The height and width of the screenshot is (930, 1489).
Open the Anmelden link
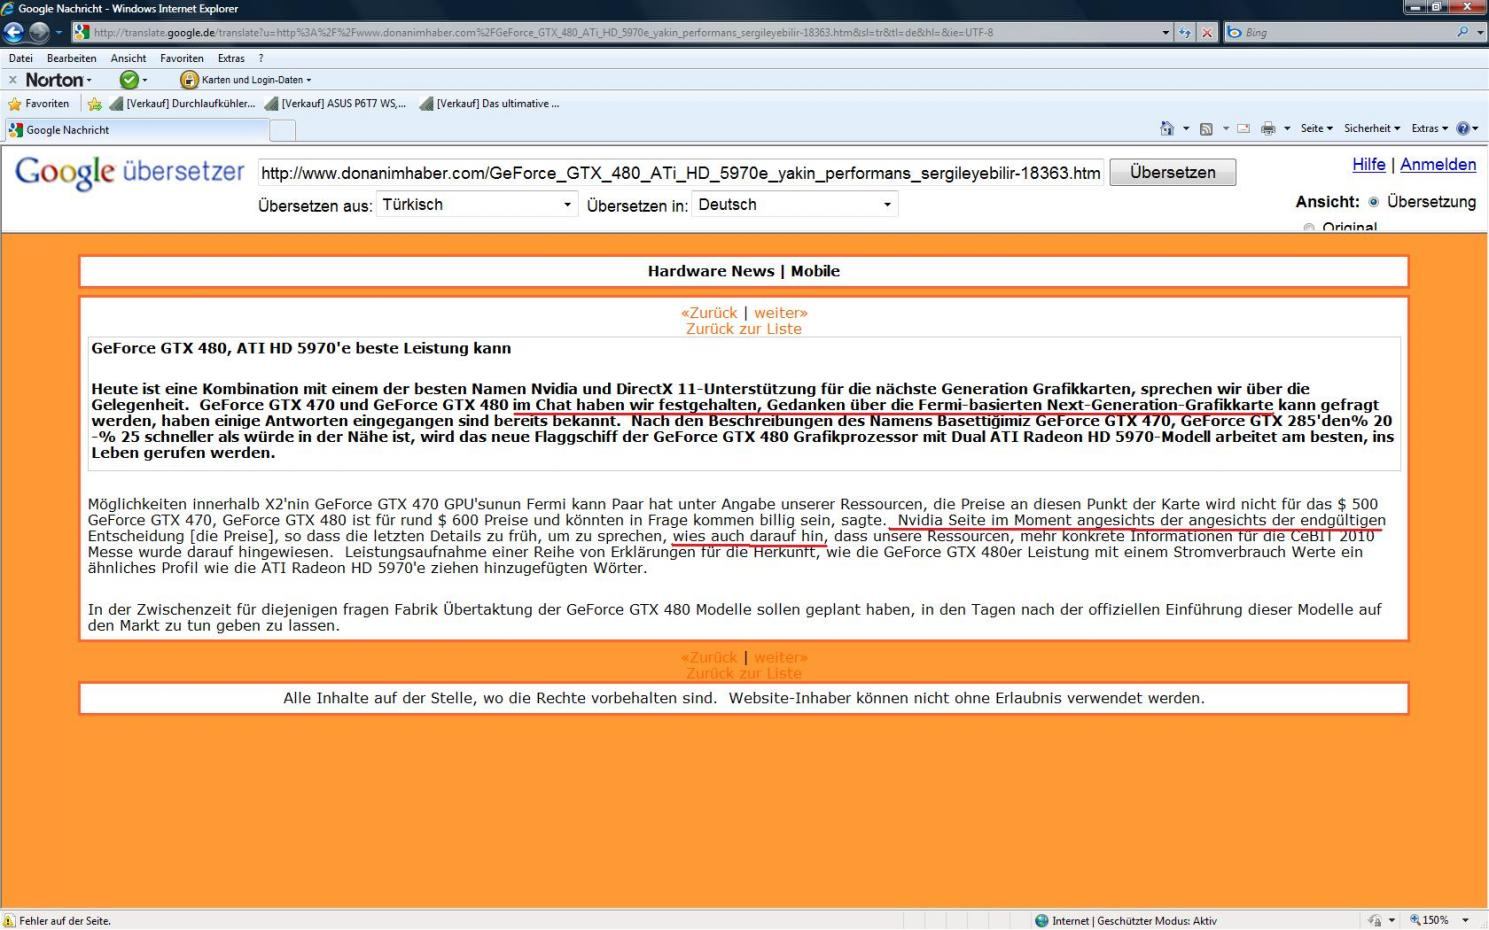[1438, 164]
